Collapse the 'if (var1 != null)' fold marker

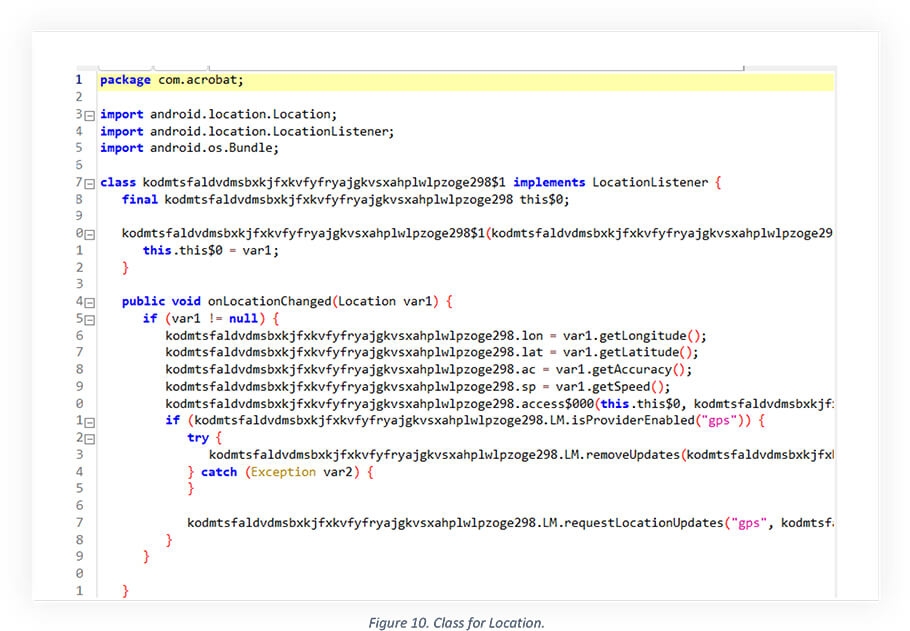89,320
